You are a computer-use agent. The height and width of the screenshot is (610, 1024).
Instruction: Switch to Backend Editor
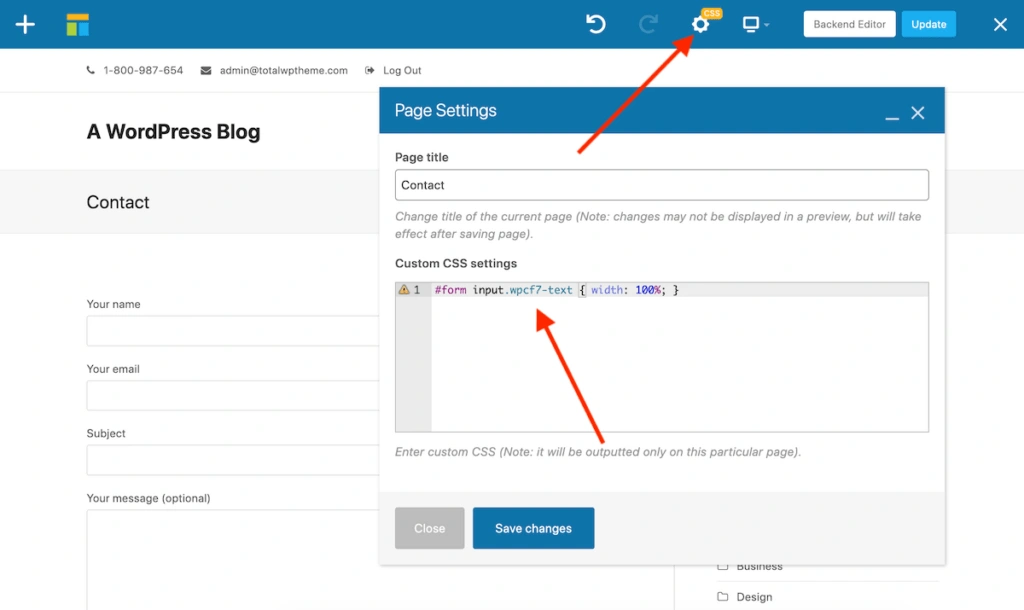(x=849, y=24)
